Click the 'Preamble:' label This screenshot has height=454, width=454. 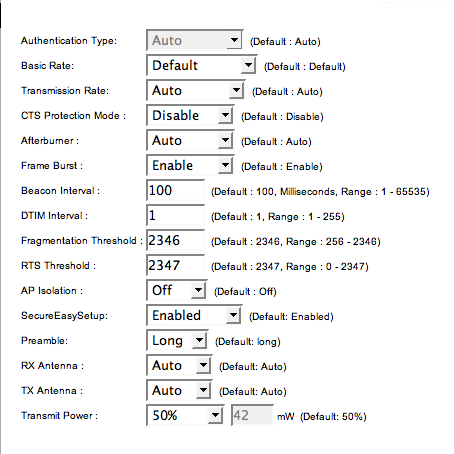tap(44, 341)
